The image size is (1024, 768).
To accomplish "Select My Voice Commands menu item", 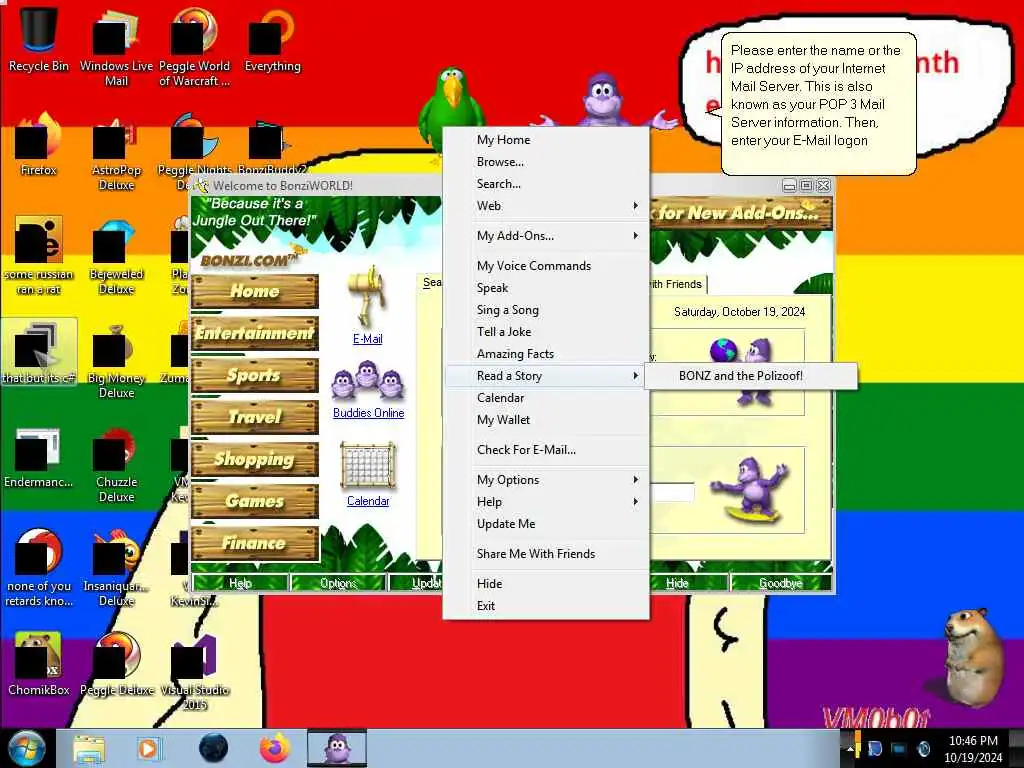I will click(547, 266).
